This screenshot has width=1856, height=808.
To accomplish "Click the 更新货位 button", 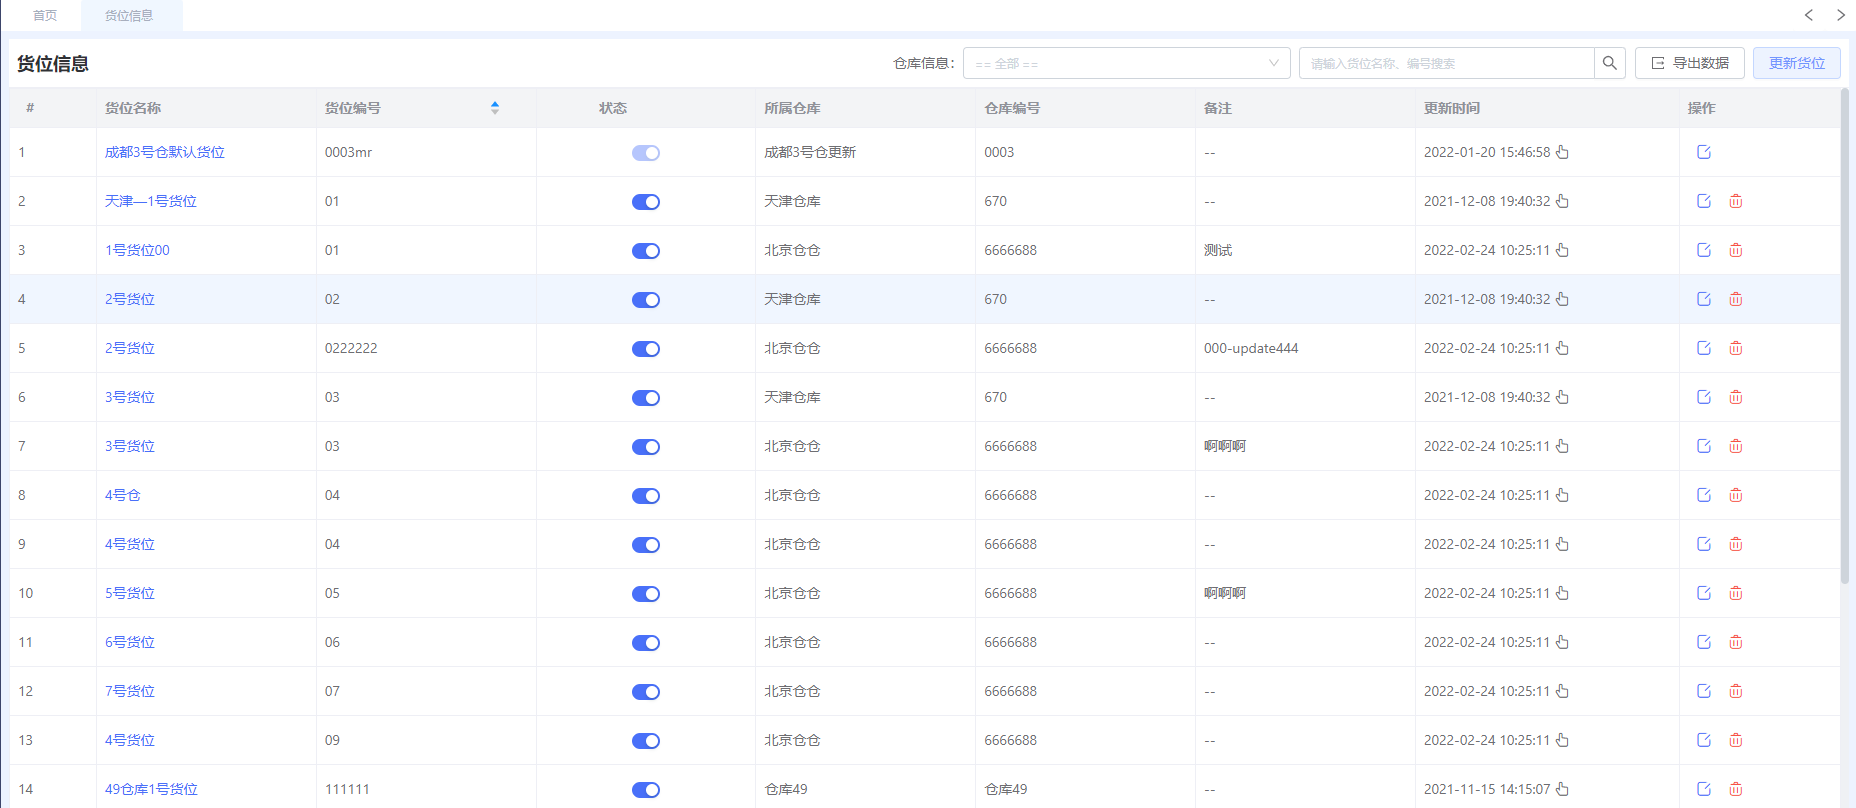I will (x=1797, y=63).
